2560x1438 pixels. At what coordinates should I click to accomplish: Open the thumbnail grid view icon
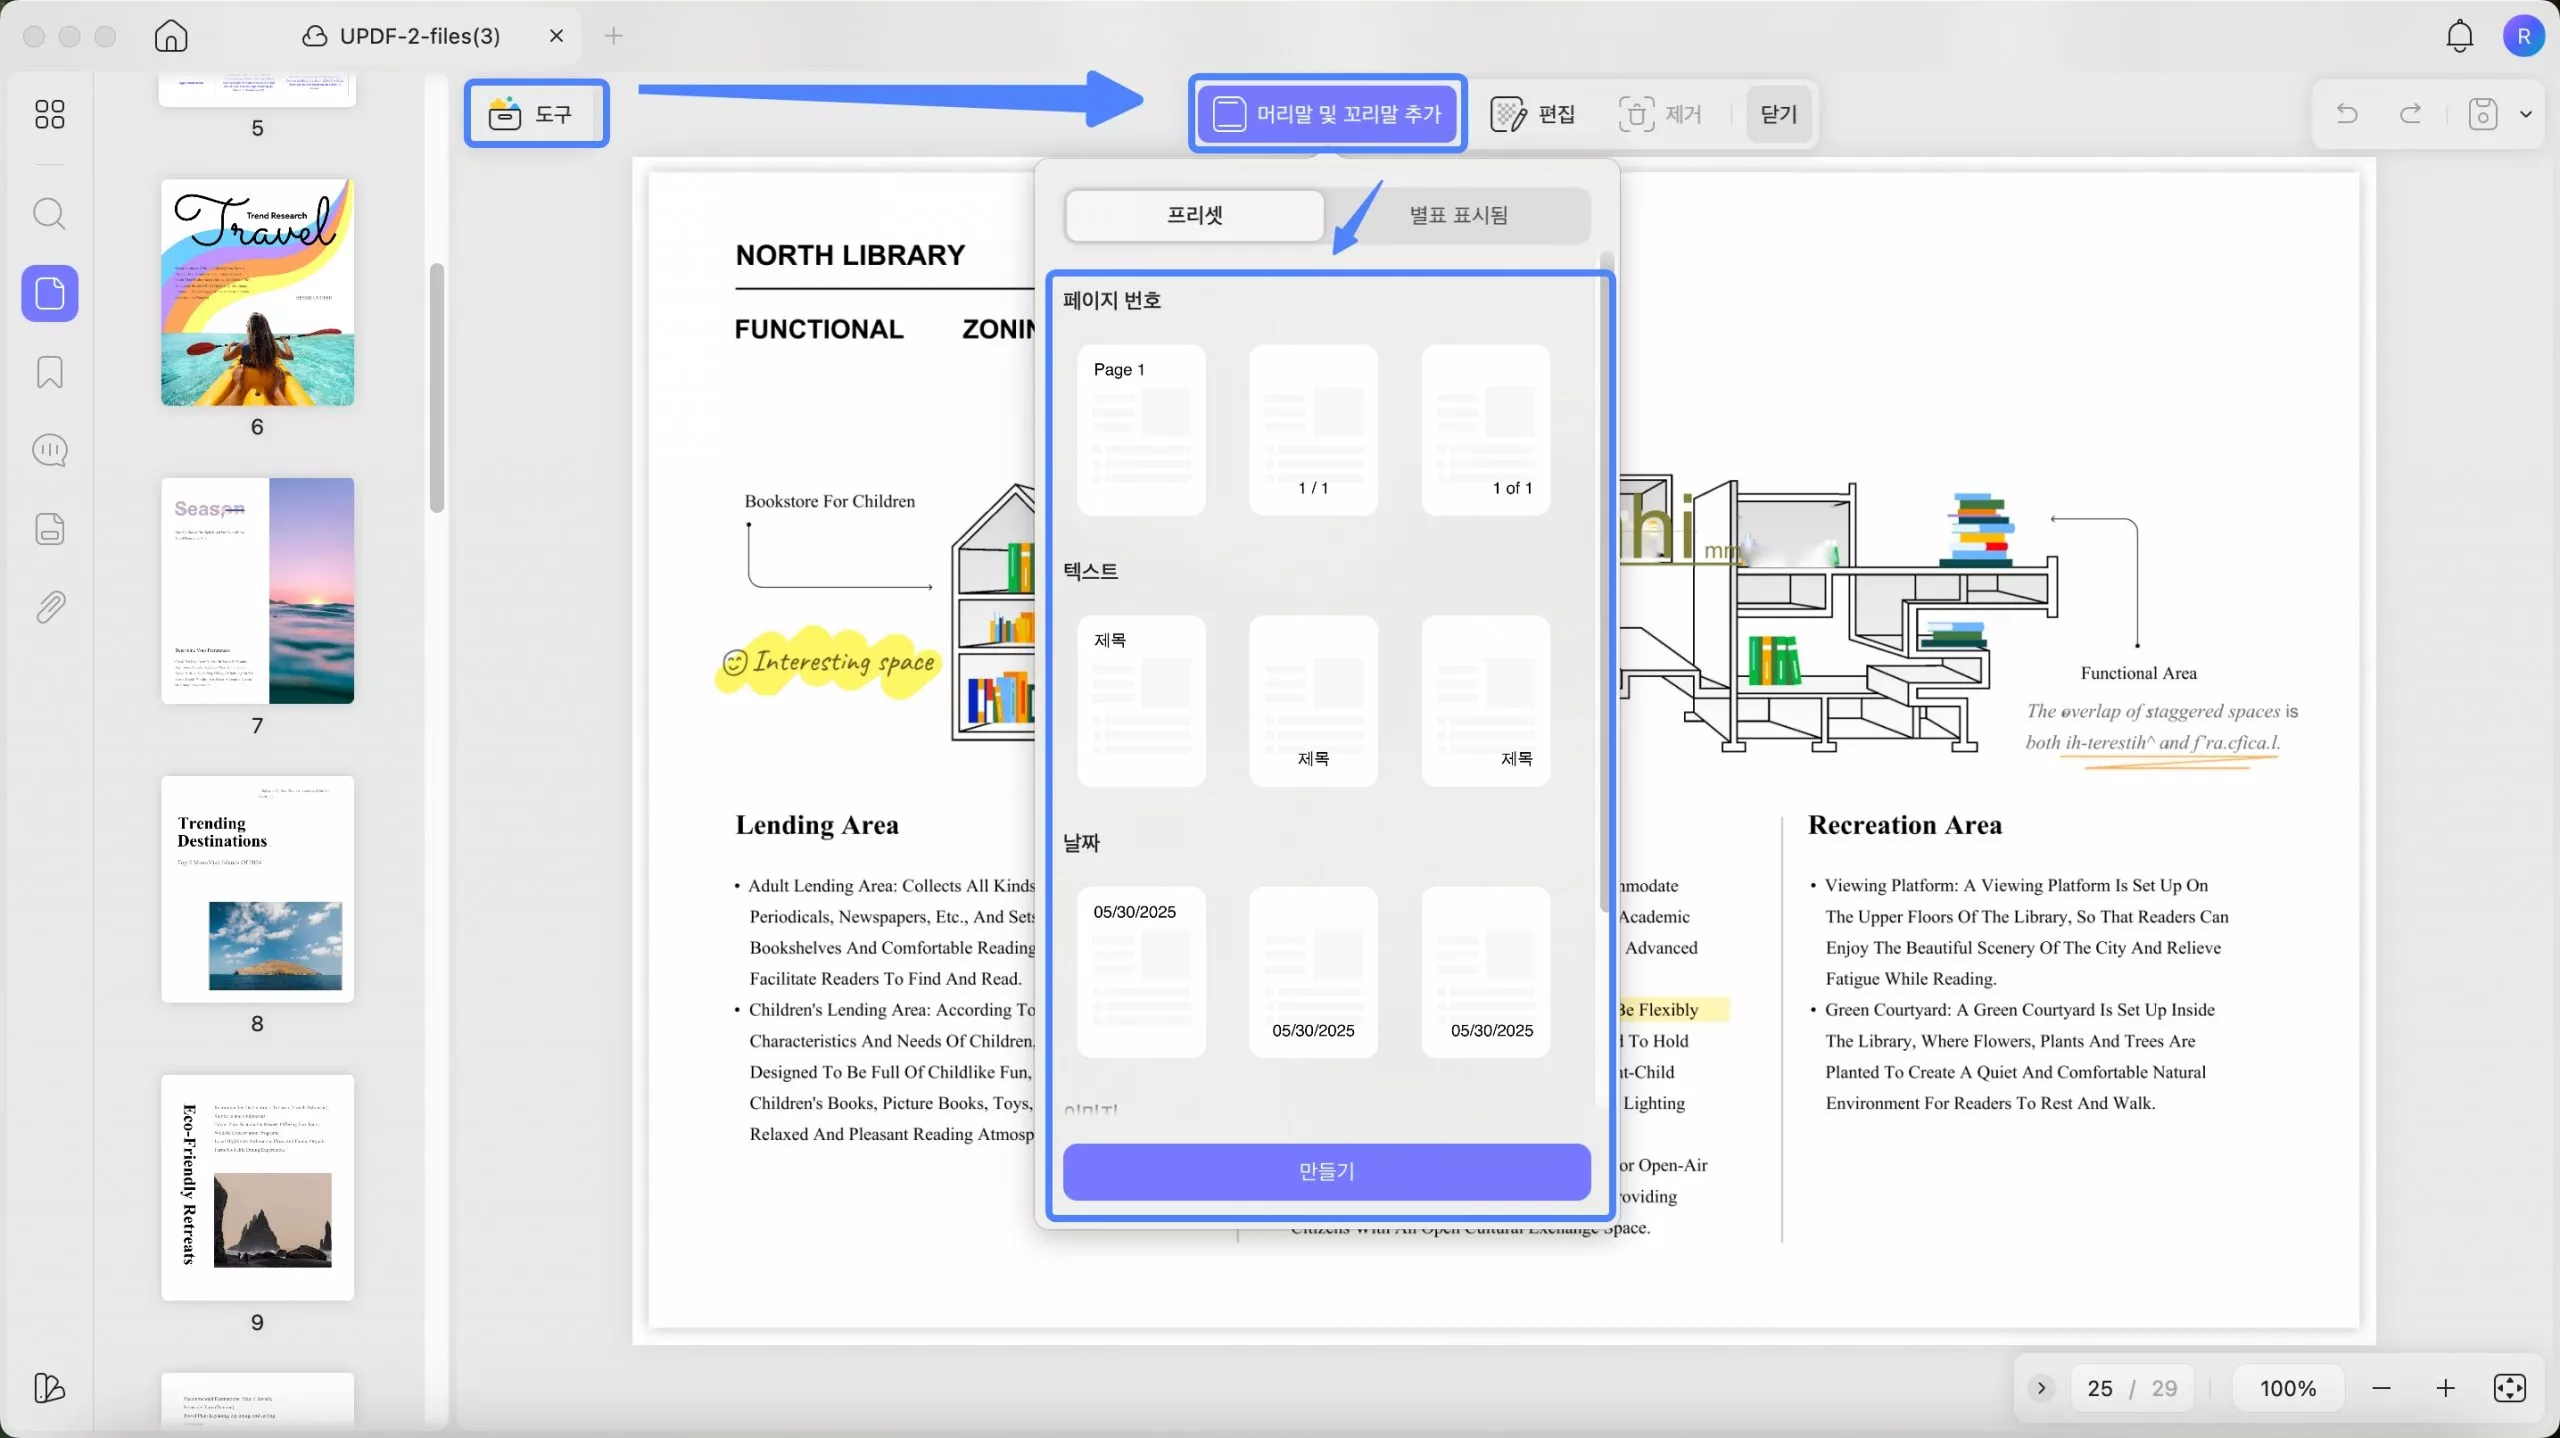coord(49,114)
